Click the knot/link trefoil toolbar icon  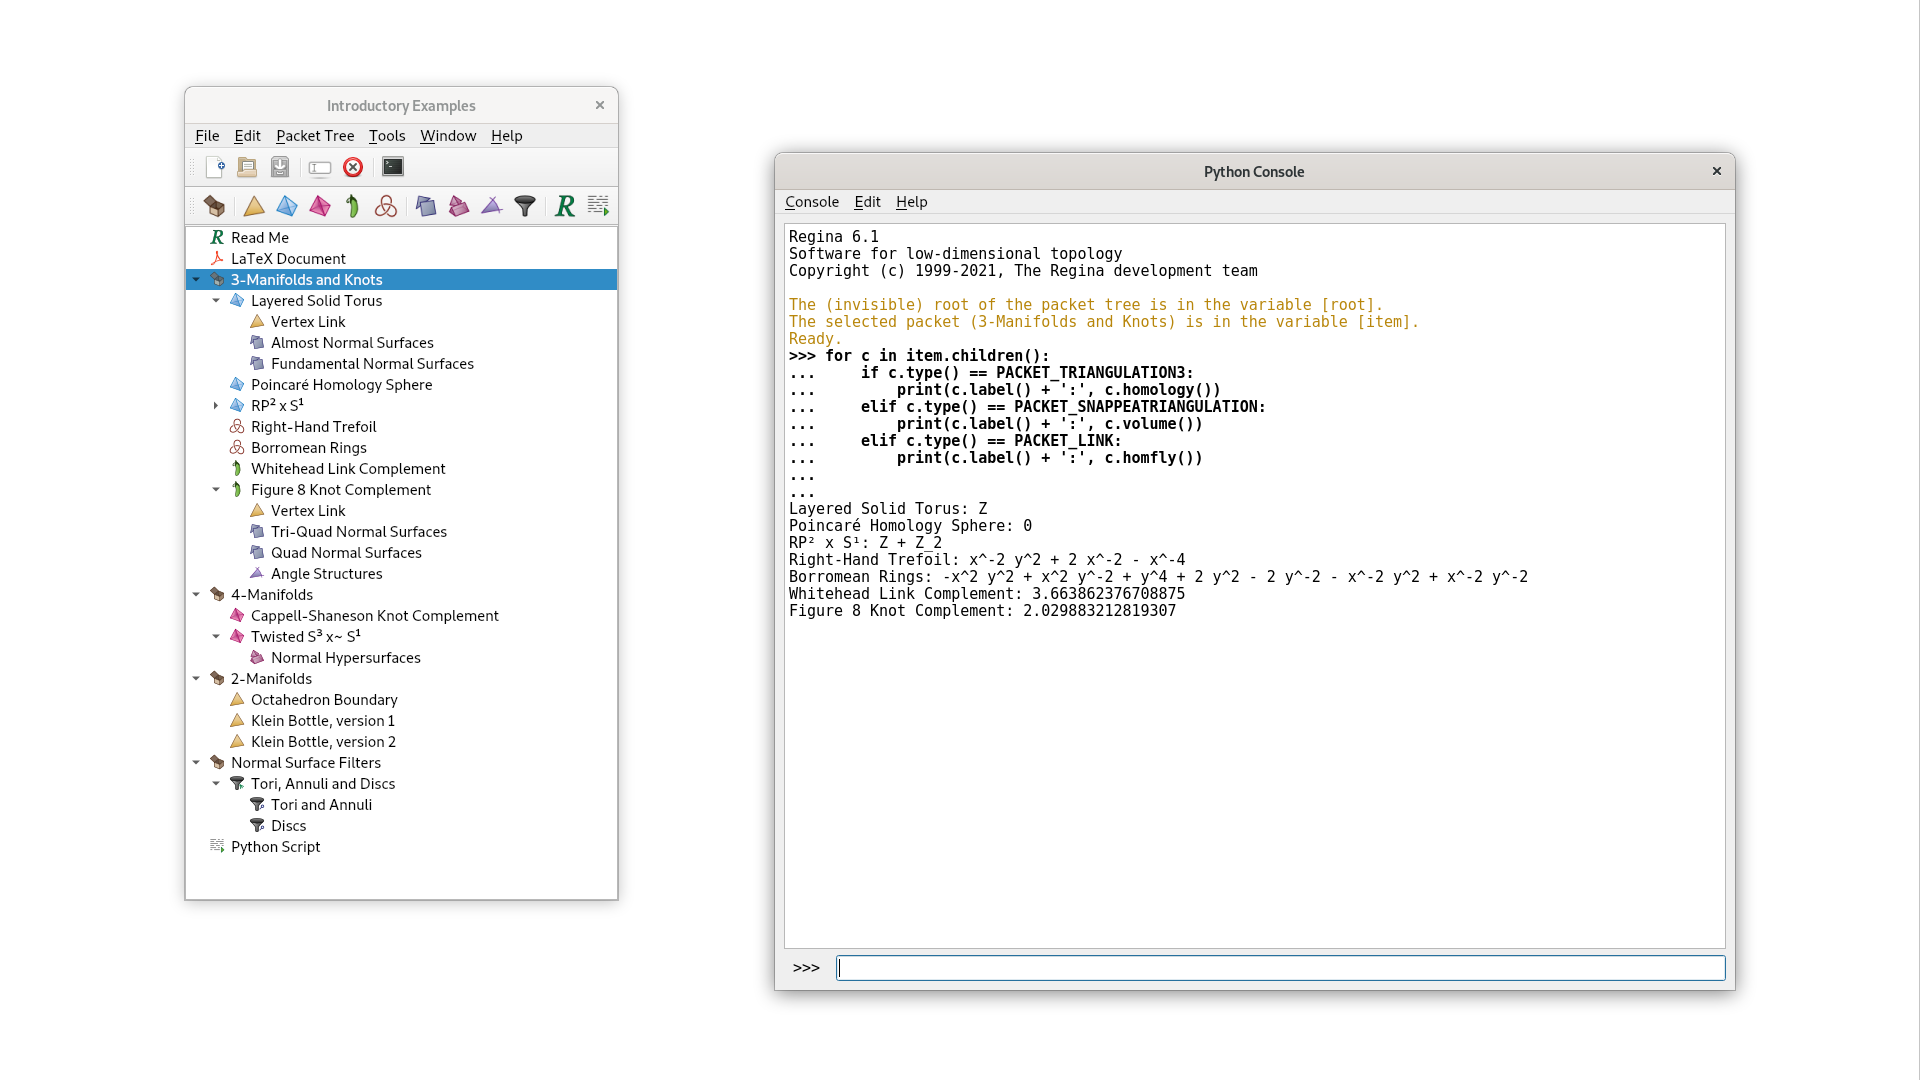tap(386, 206)
